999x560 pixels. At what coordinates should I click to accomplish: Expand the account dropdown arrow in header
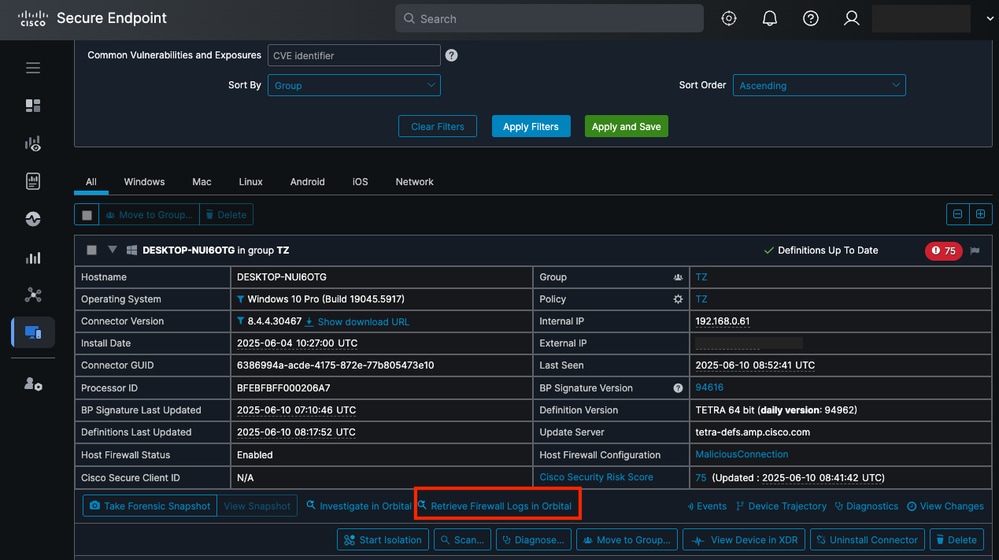(x=989, y=18)
